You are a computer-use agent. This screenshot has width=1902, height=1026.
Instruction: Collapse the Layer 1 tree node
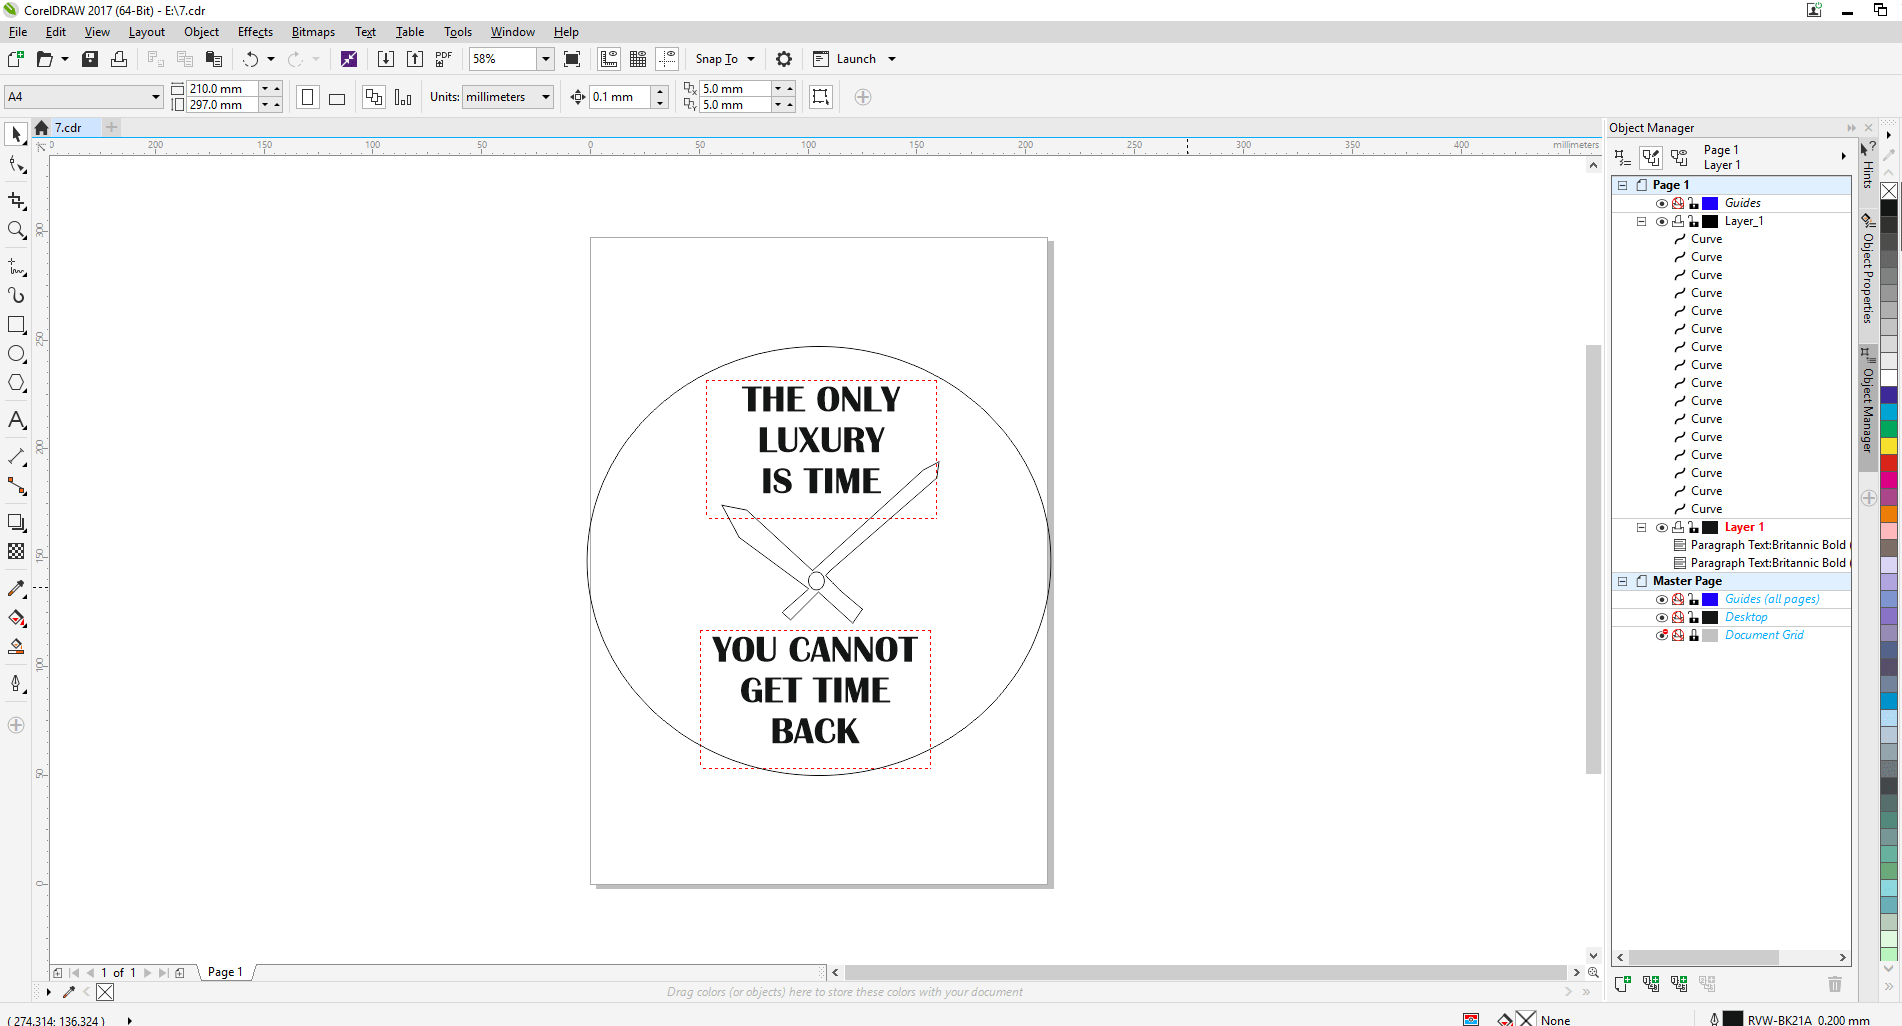point(1641,527)
